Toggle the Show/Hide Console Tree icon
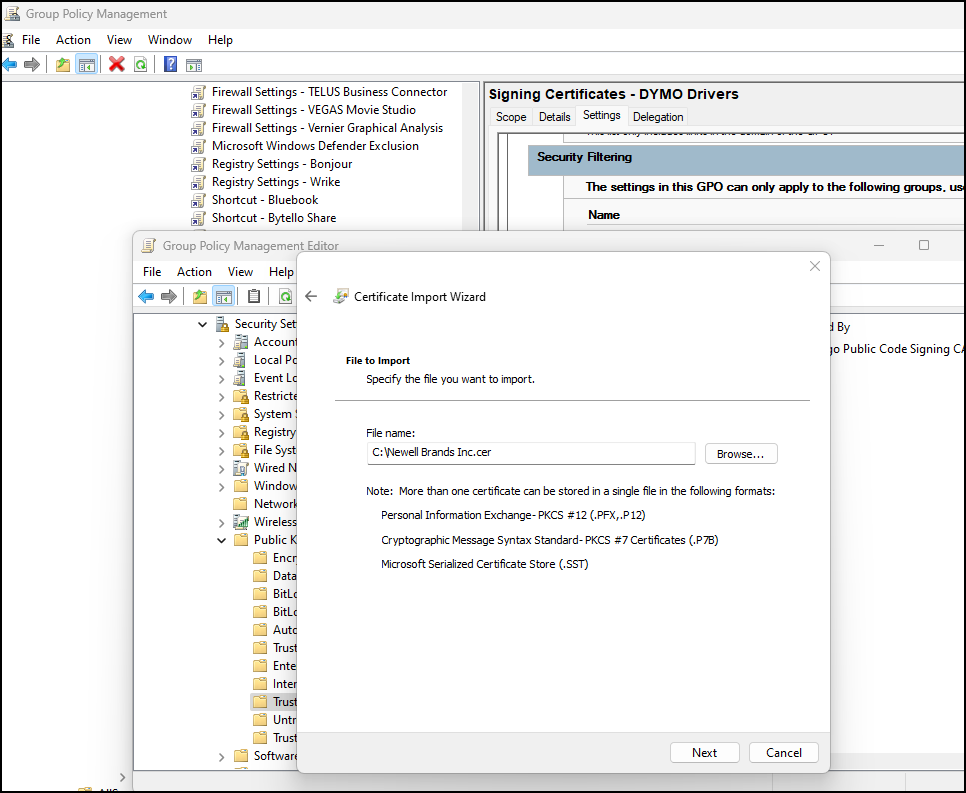 point(87,64)
